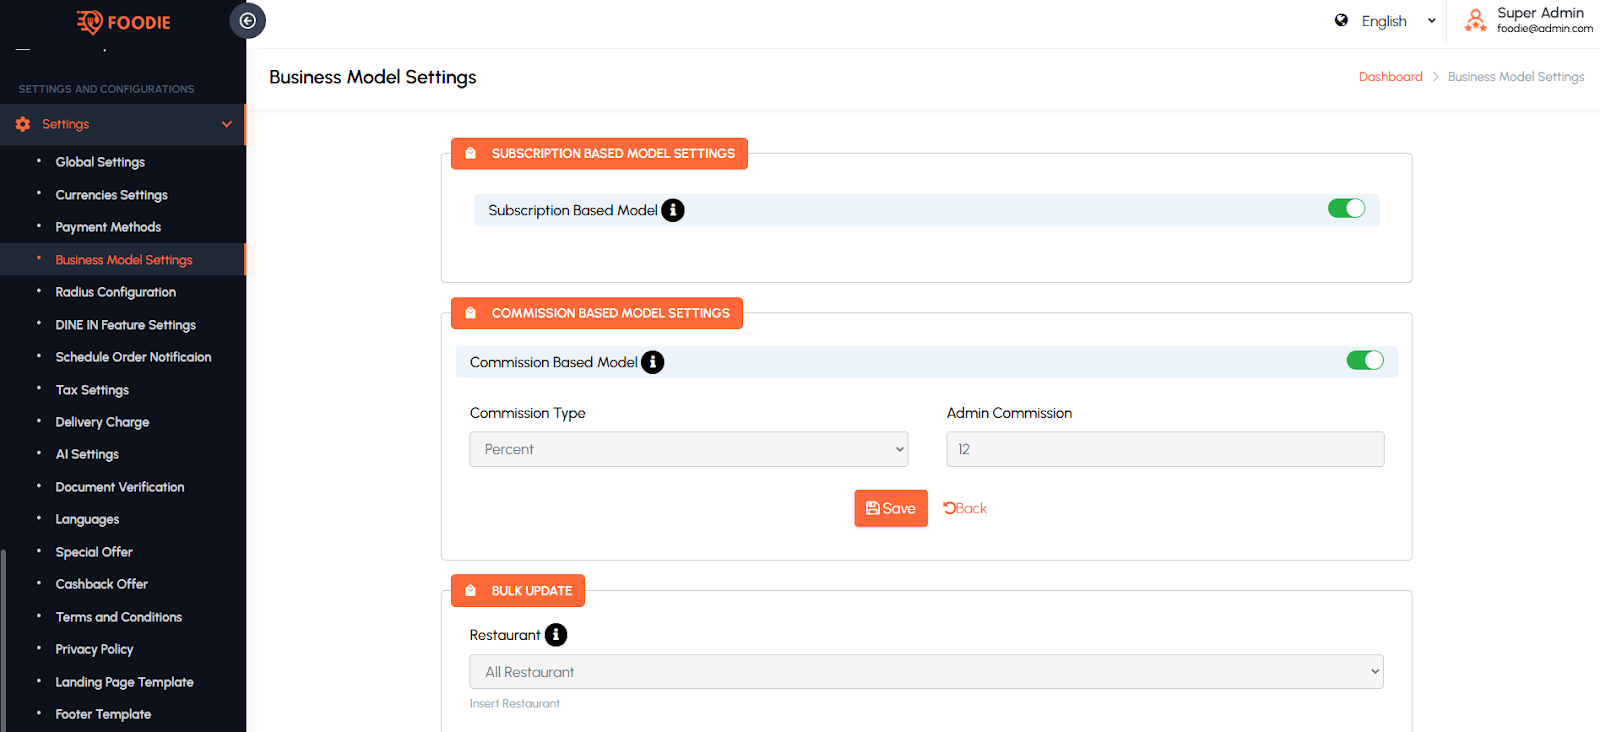This screenshot has width=1600, height=732.
Task: Open Tax Settings in the sidebar
Action: pos(92,390)
